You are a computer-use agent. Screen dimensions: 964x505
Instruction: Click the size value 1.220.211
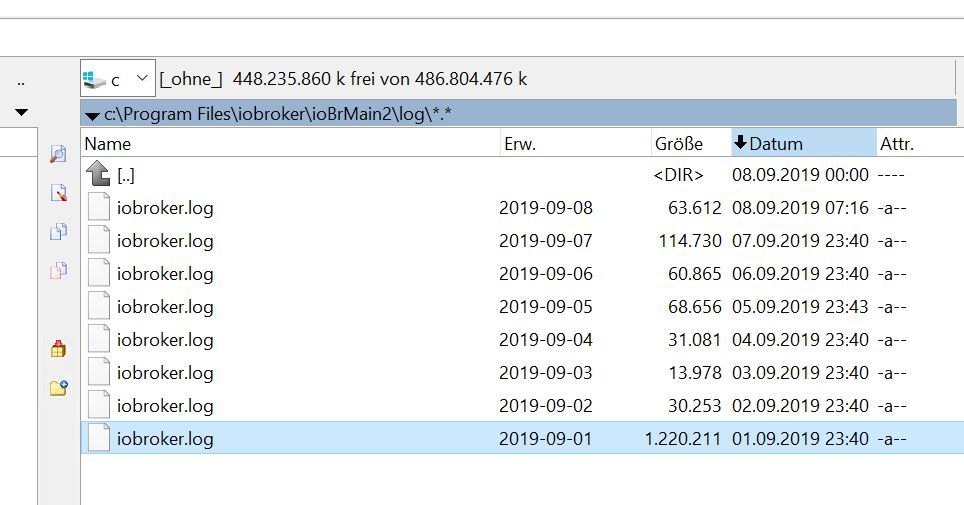[x=682, y=439]
